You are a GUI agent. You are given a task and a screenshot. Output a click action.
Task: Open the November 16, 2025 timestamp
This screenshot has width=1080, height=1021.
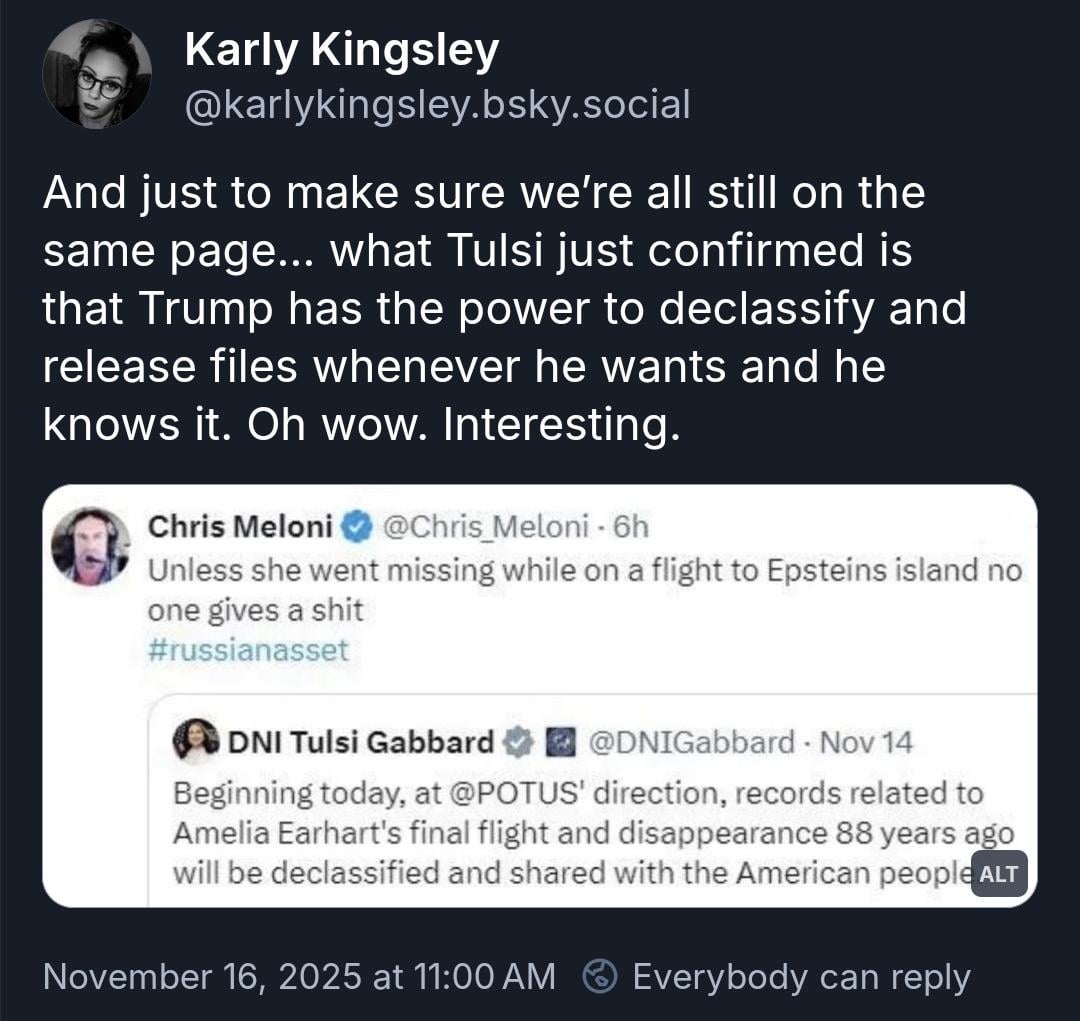(299, 976)
